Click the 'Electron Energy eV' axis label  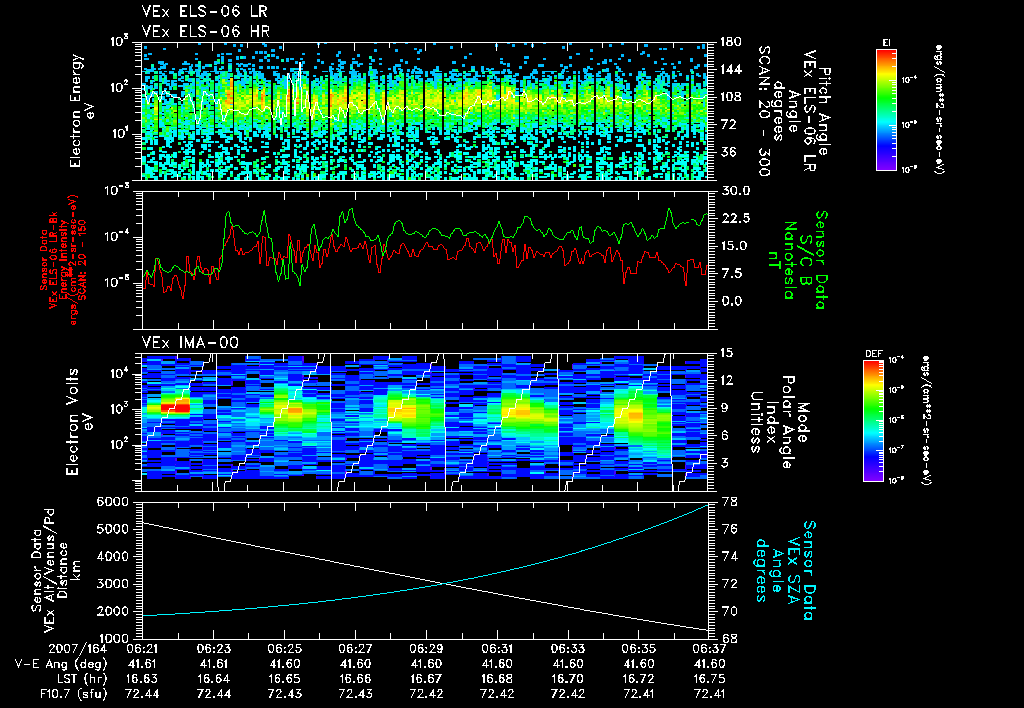82,111
